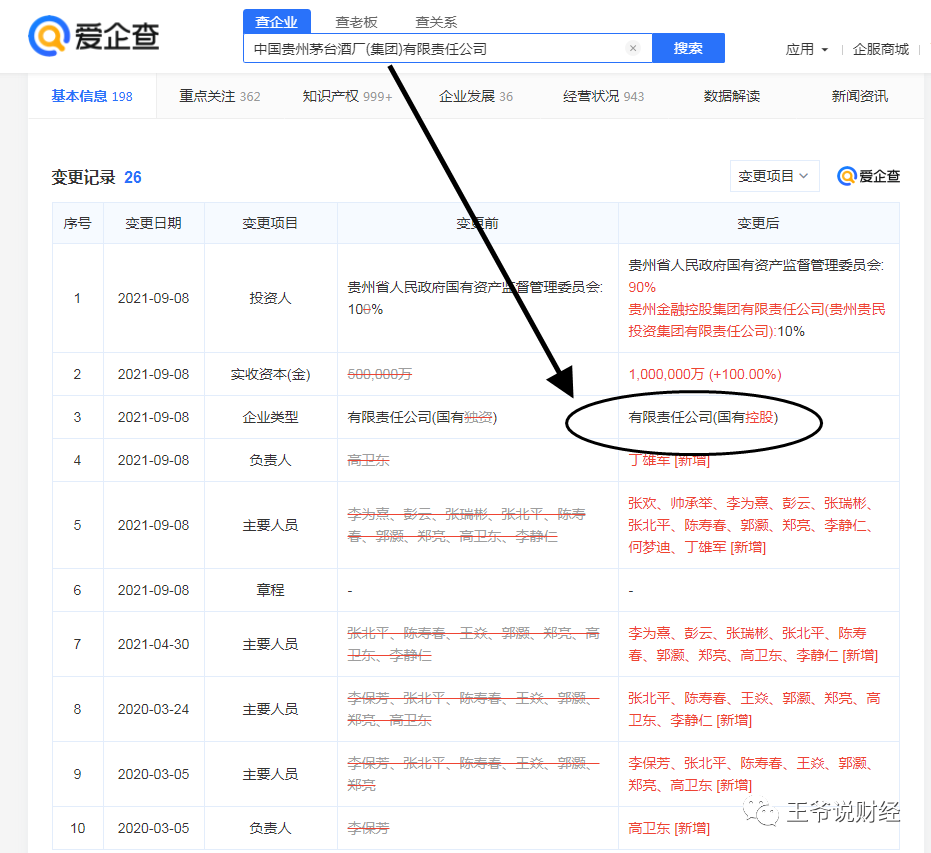931x853 pixels.
Task: Switch to the 新闻资讯 tab
Action: (x=859, y=96)
